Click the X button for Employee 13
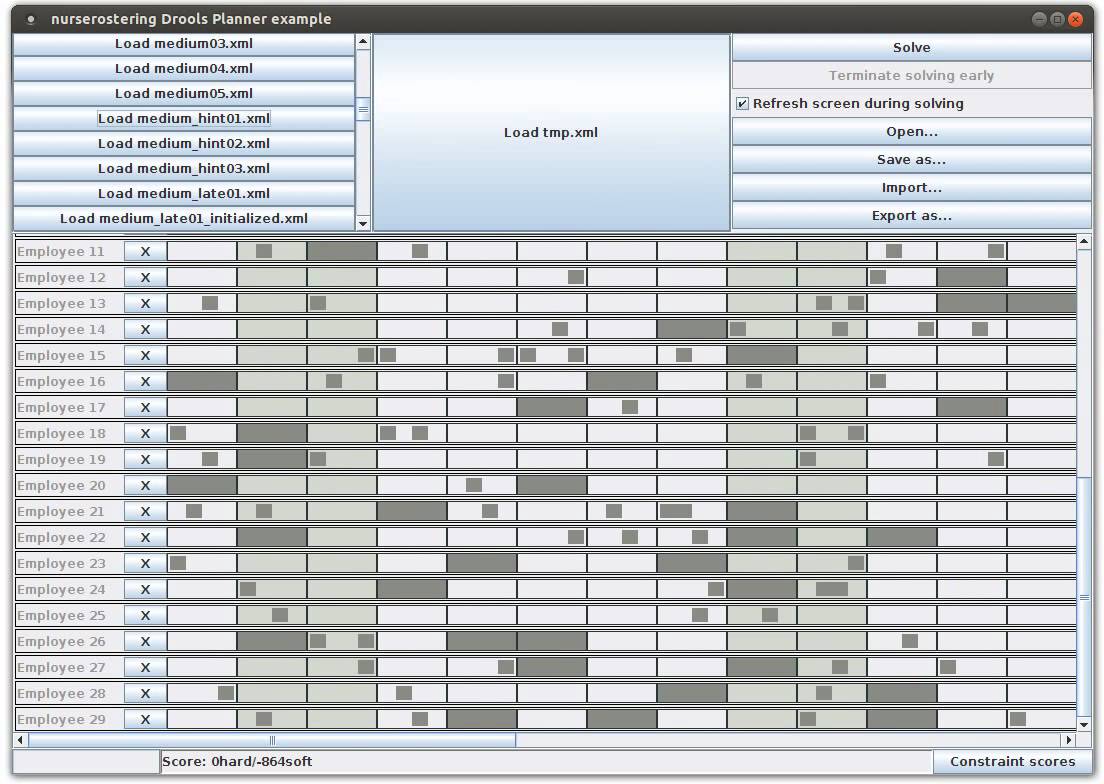The width and height of the screenshot is (1104, 784). (145, 303)
